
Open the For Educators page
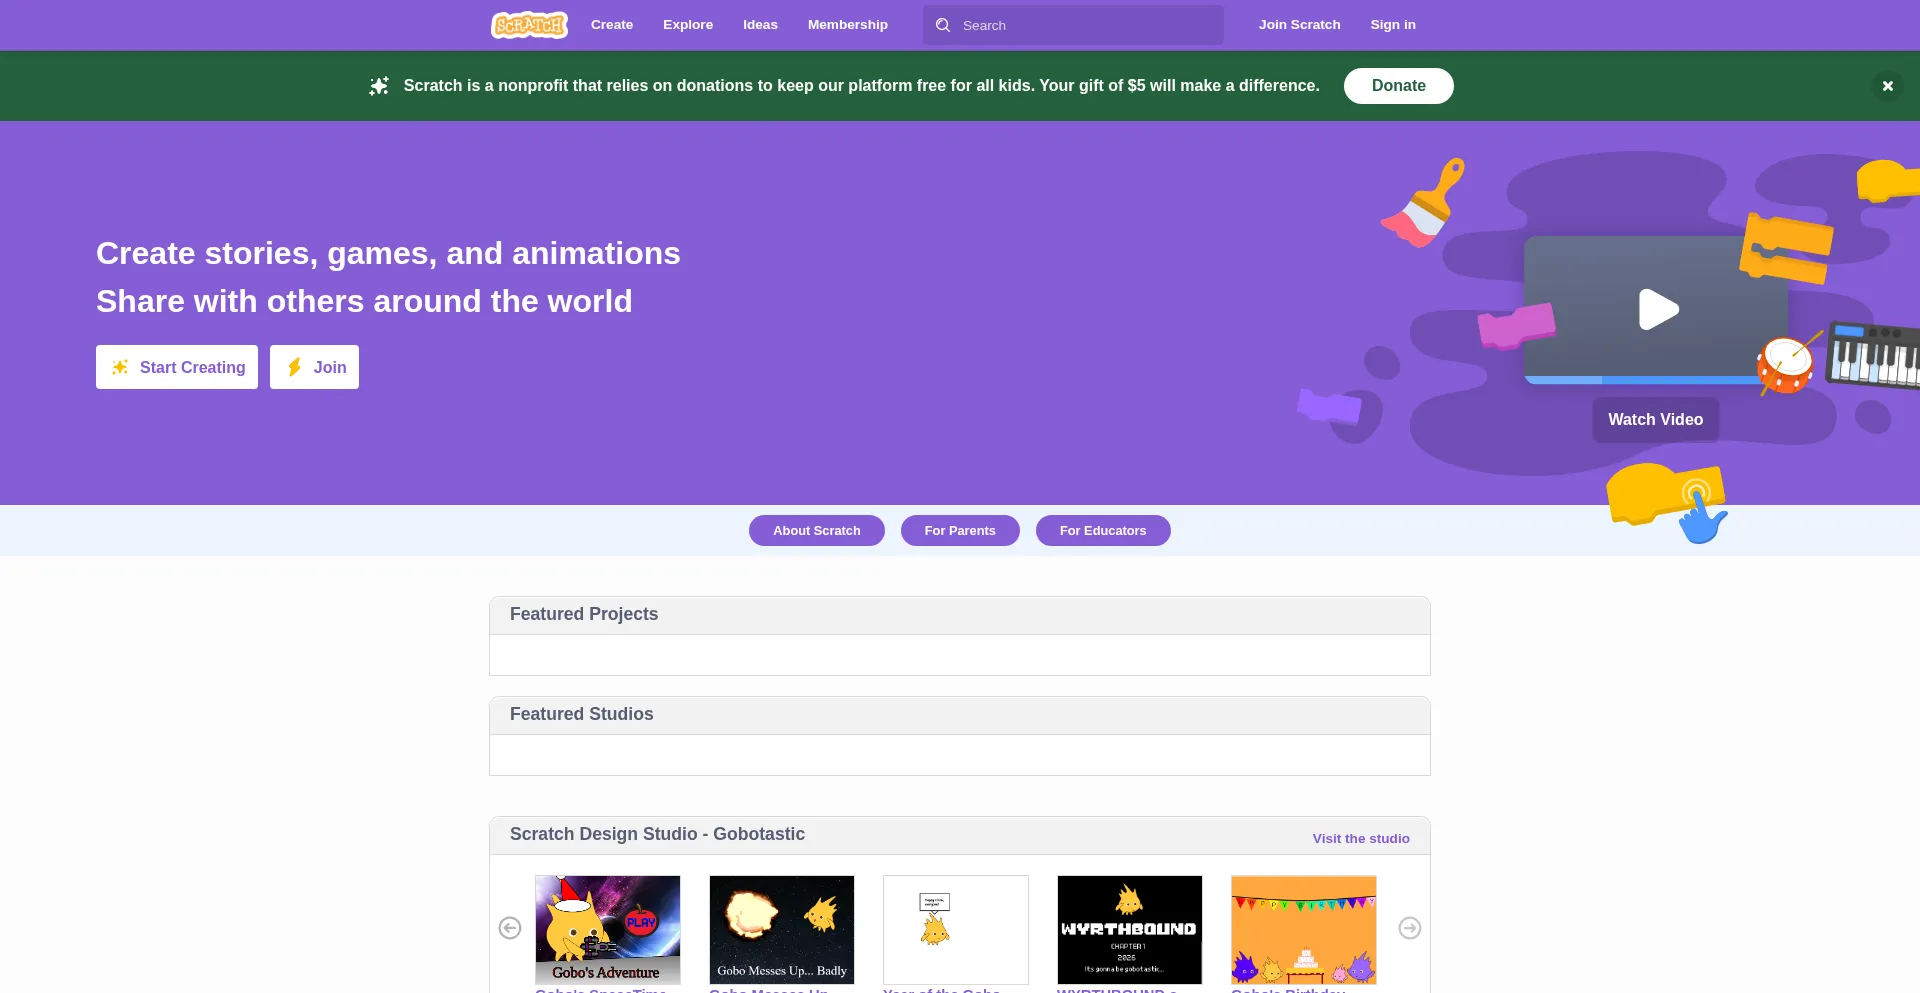point(1103,530)
